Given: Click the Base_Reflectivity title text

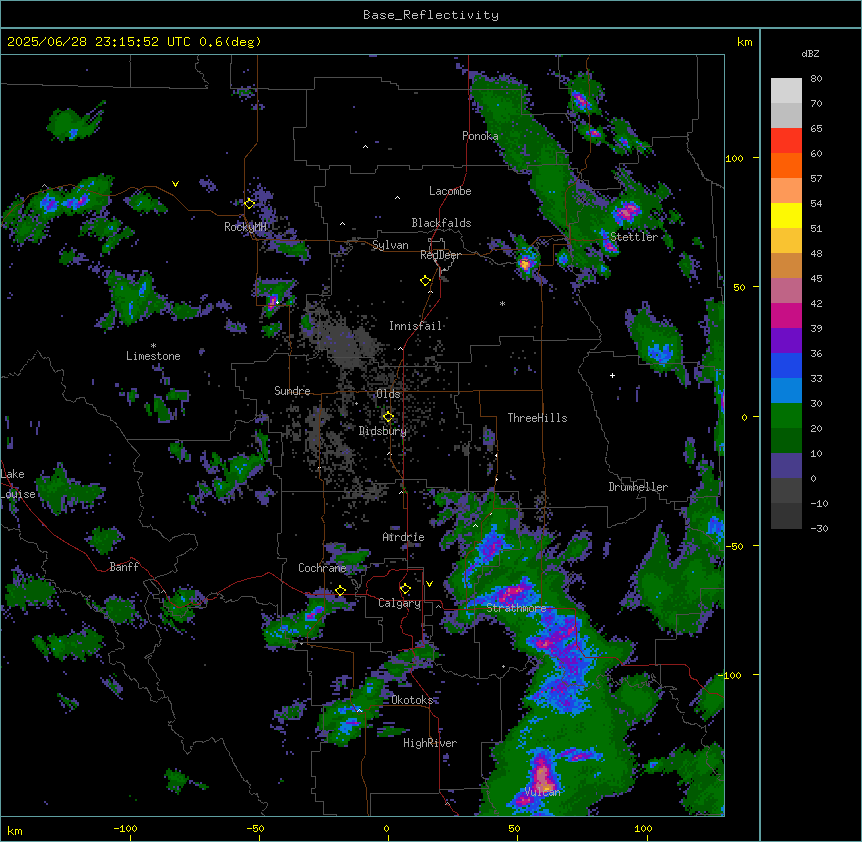Looking at the screenshot, I should click(431, 15).
